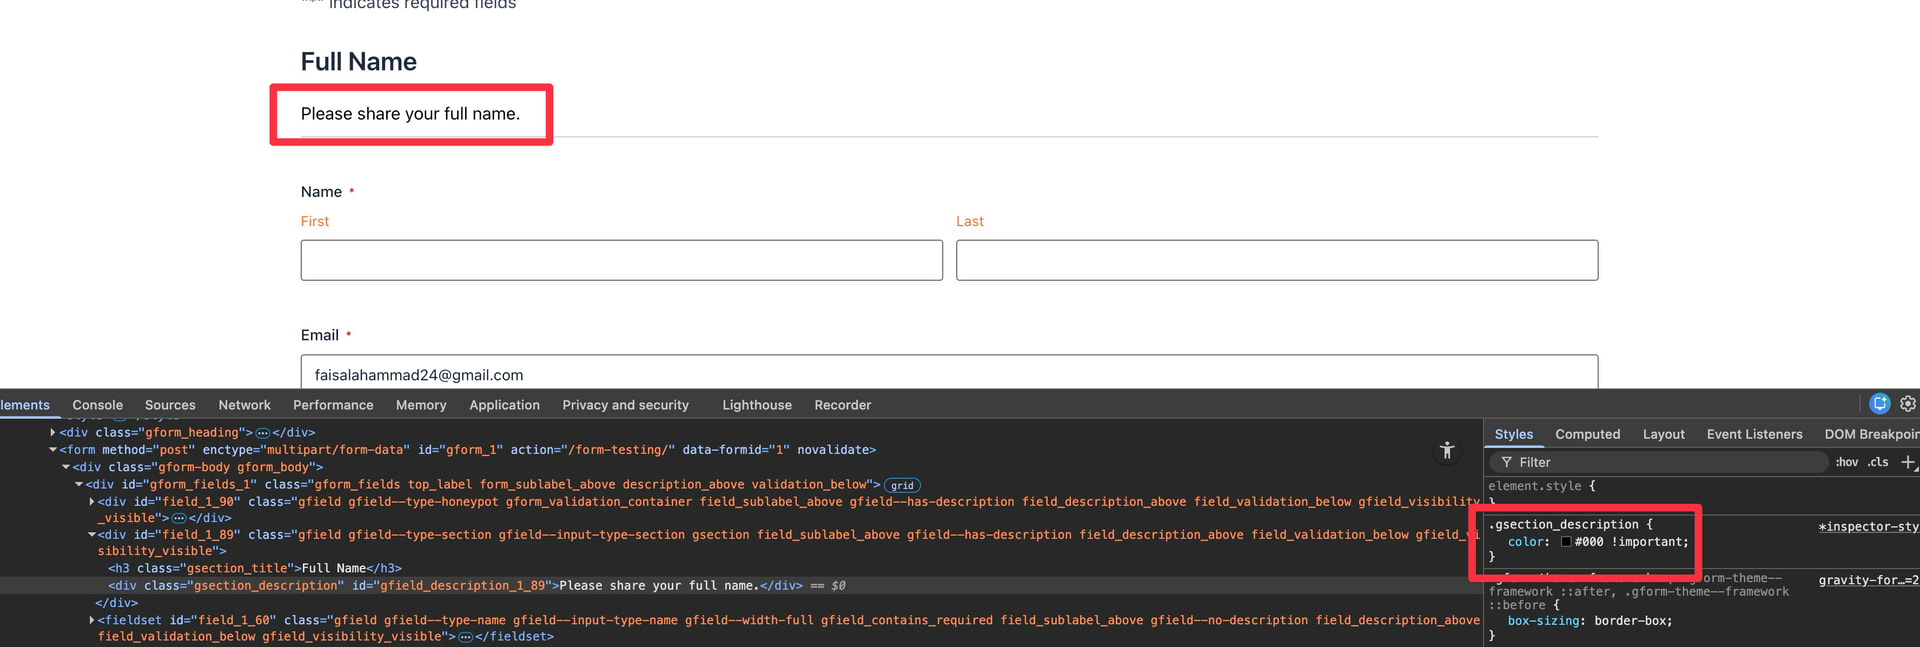1920x647 pixels.
Task: Switch to the Console tab
Action: tap(97, 405)
